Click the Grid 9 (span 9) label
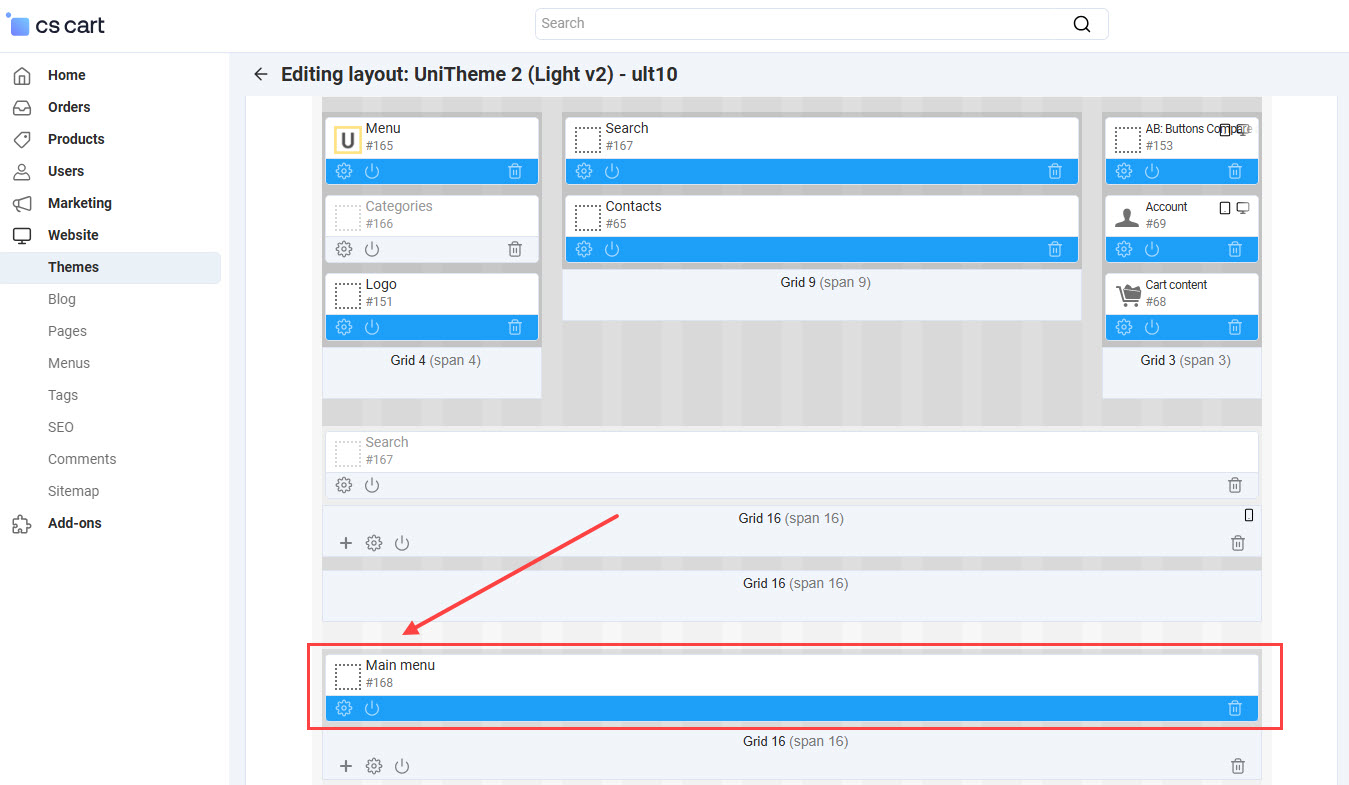Viewport: 1349px width, 785px height. coord(825,282)
